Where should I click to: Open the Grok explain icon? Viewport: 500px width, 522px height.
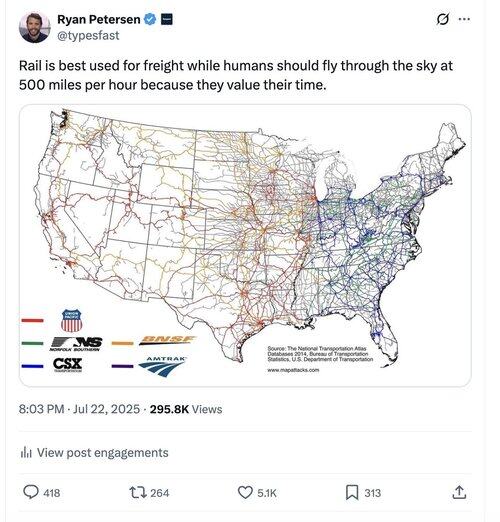(x=442, y=19)
